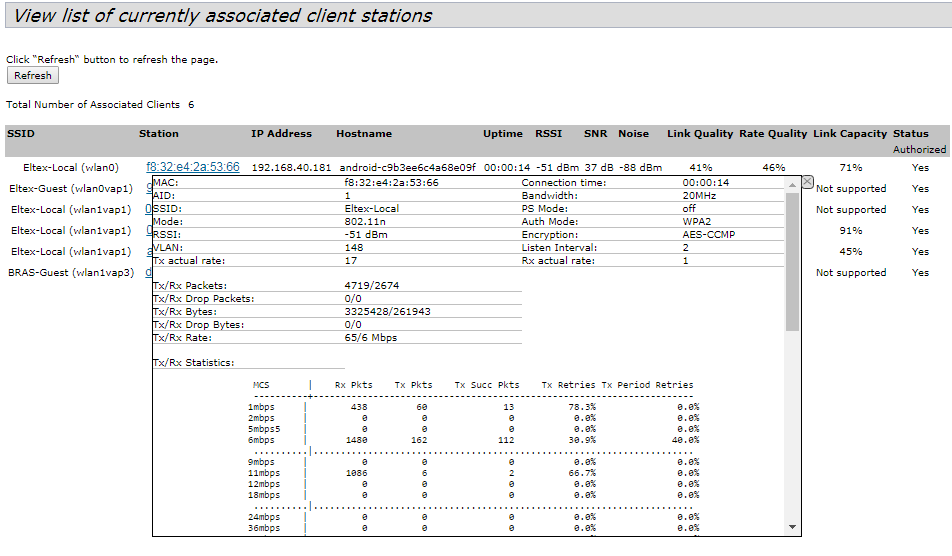Open station link in BRAS-Guest row
This screenshot has height=556, width=952.
149,273
